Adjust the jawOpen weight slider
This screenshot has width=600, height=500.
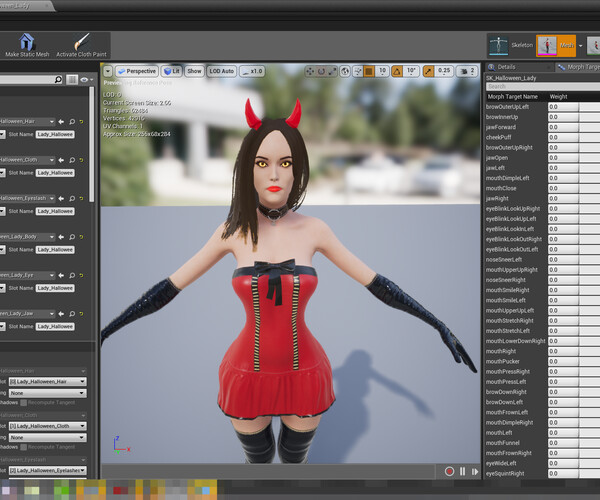(574, 158)
